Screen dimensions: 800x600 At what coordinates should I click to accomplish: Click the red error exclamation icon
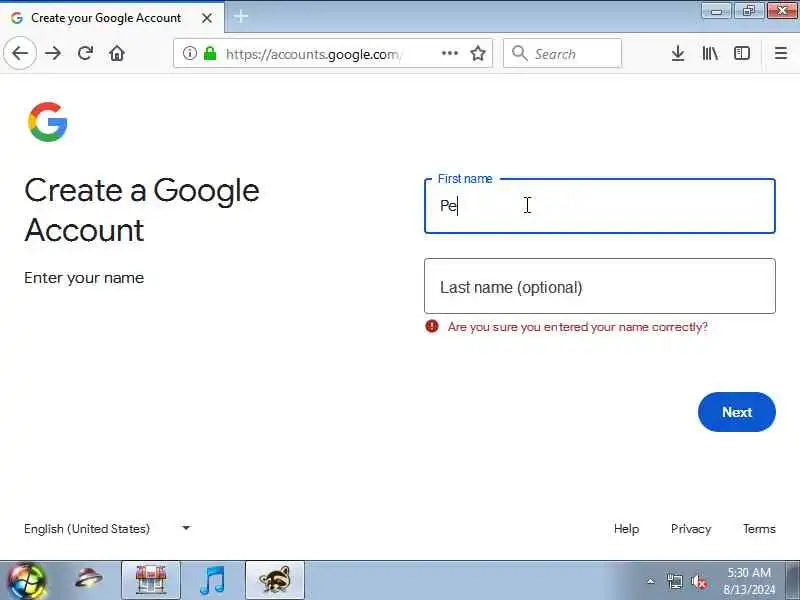tap(432, 326)
